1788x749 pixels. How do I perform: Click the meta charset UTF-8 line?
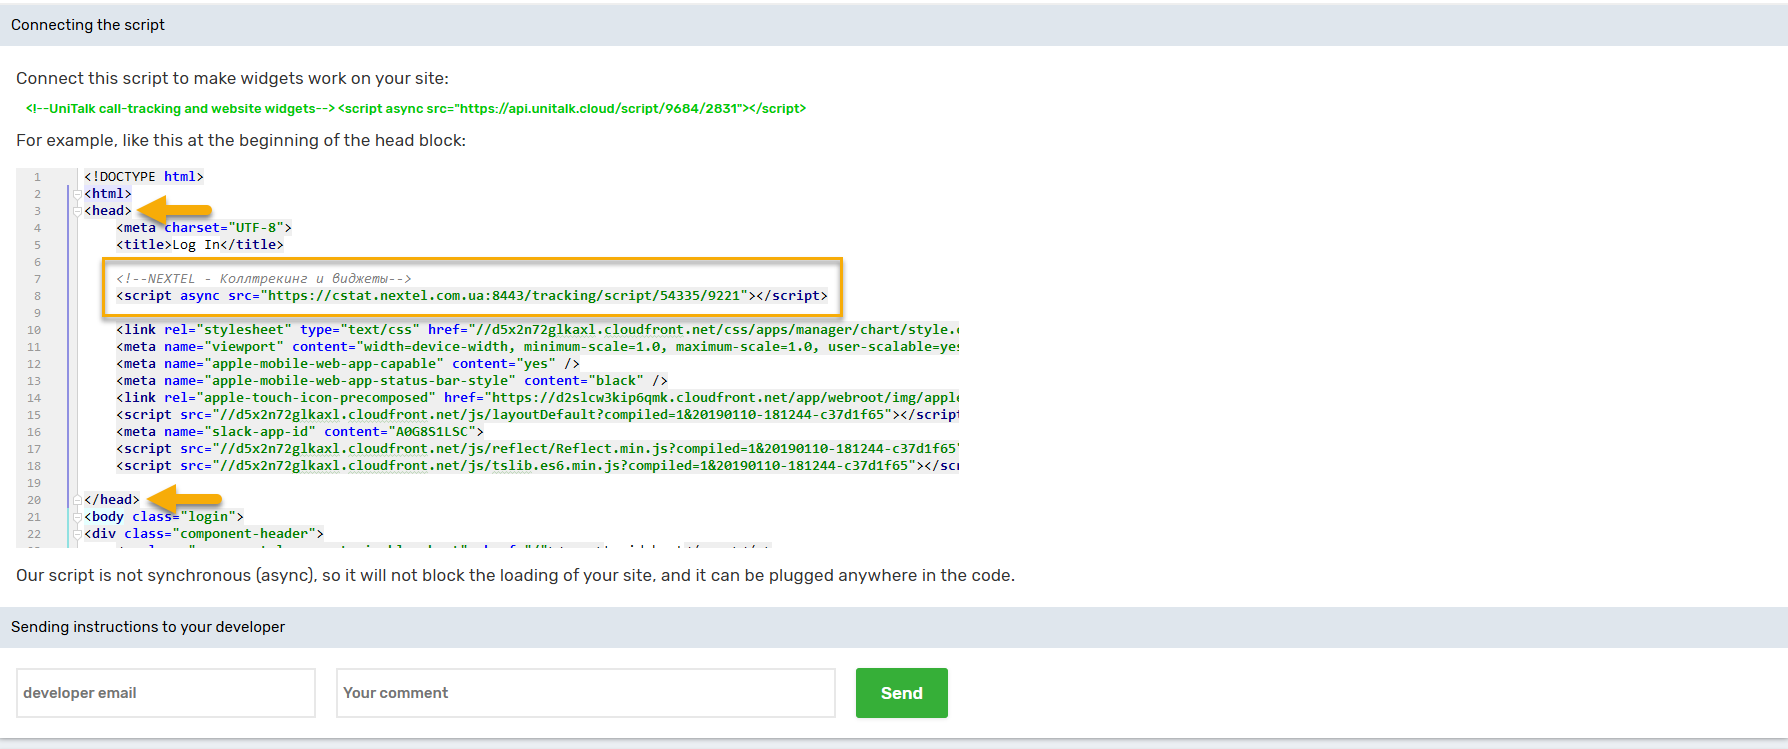(203, 228)
